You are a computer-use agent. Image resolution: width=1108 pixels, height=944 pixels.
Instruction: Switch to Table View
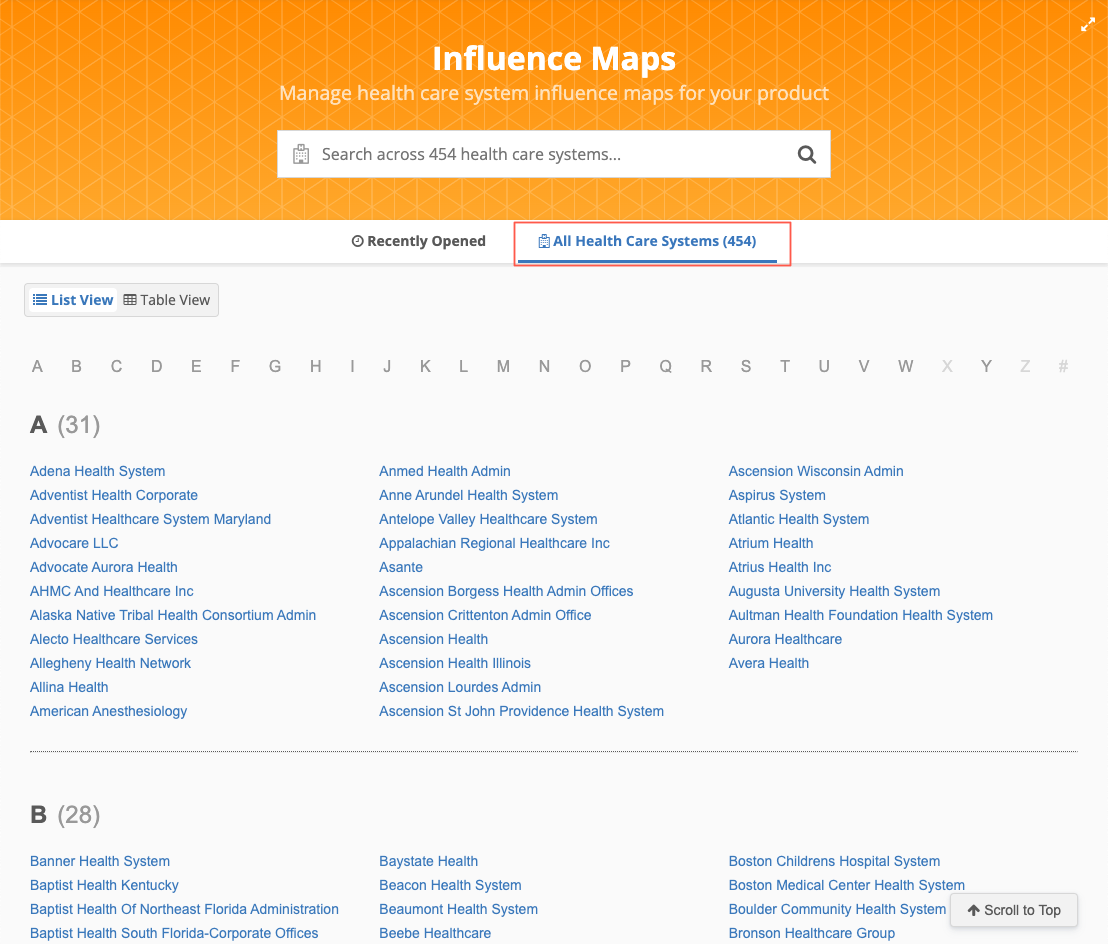(x=167, y=300)
